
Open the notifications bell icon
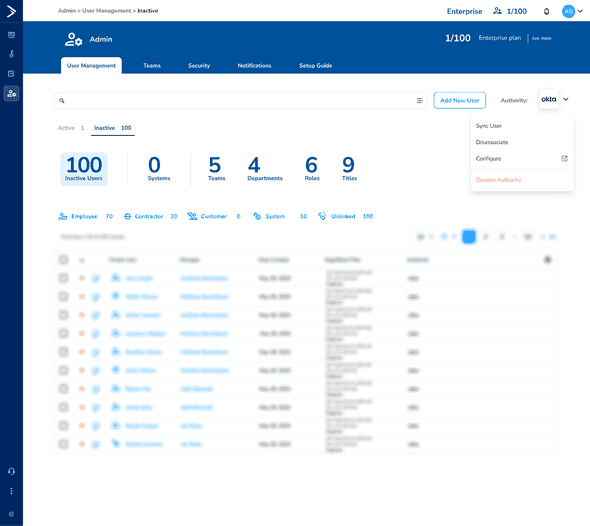[546, 11]
